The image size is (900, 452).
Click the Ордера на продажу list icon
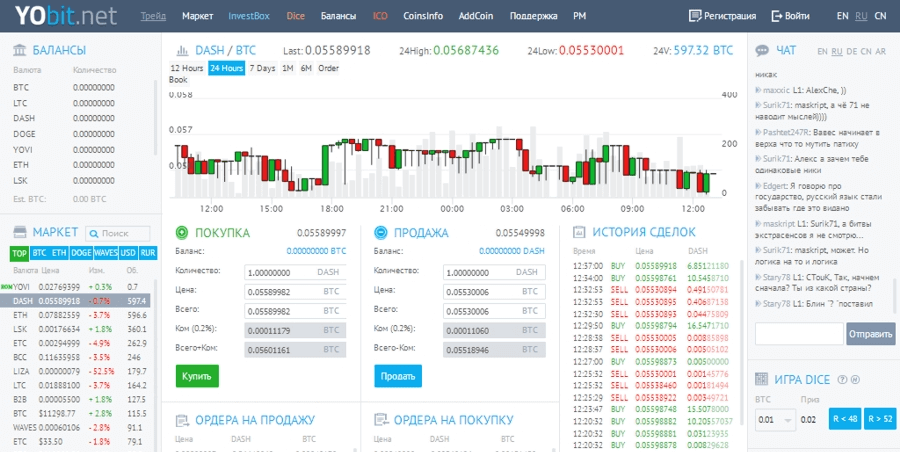pos(181,420)
